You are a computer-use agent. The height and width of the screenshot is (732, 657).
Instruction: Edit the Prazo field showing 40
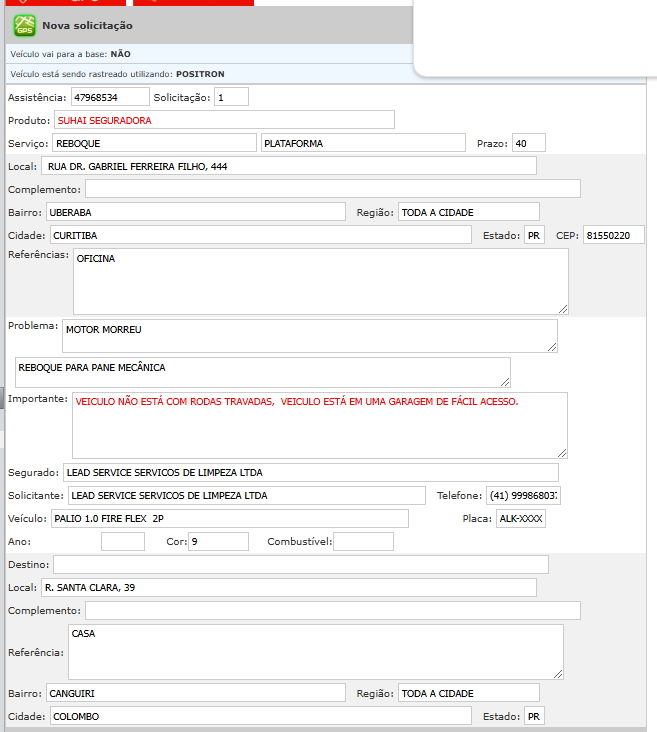point(526,143)
